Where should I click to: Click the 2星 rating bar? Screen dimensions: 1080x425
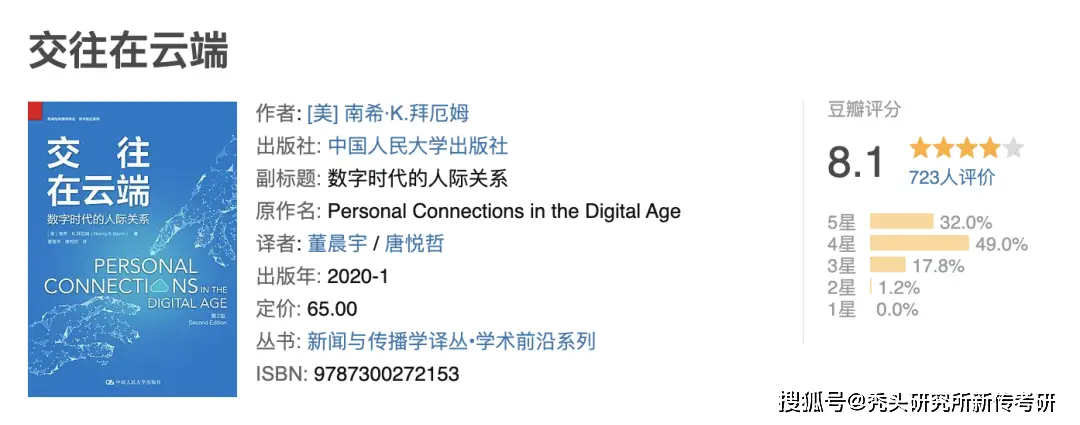872,287
